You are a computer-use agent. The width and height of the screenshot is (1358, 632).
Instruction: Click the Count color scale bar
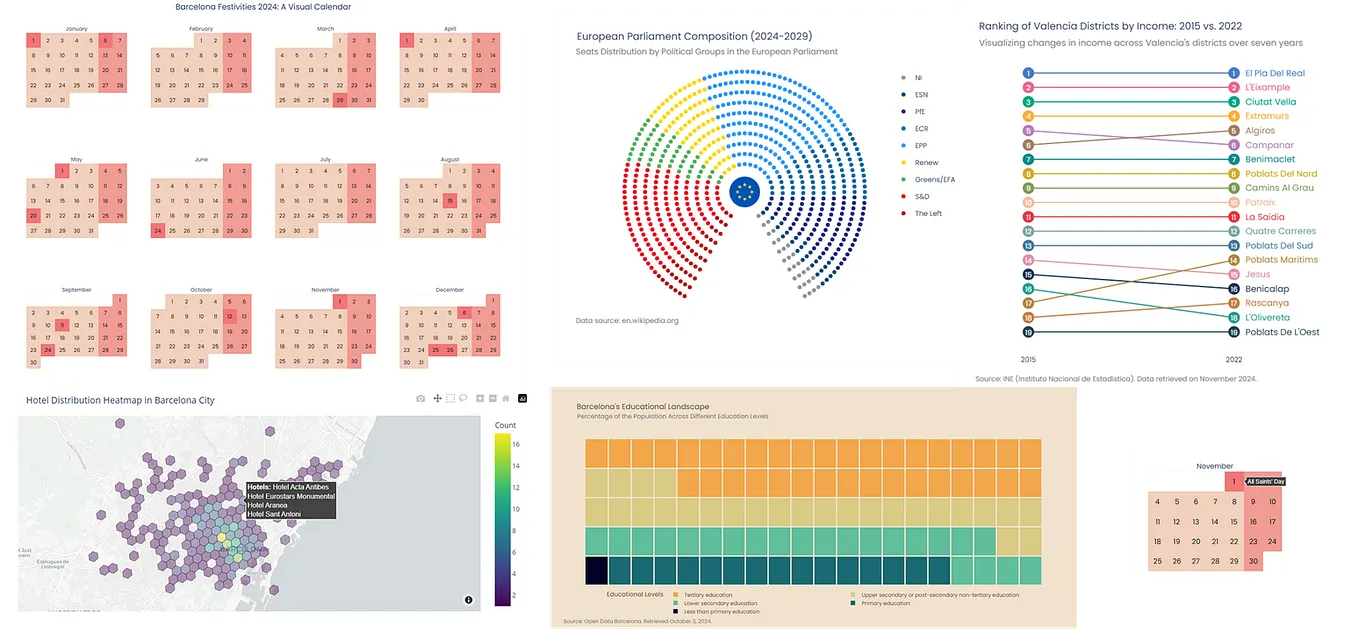point(501,515)
